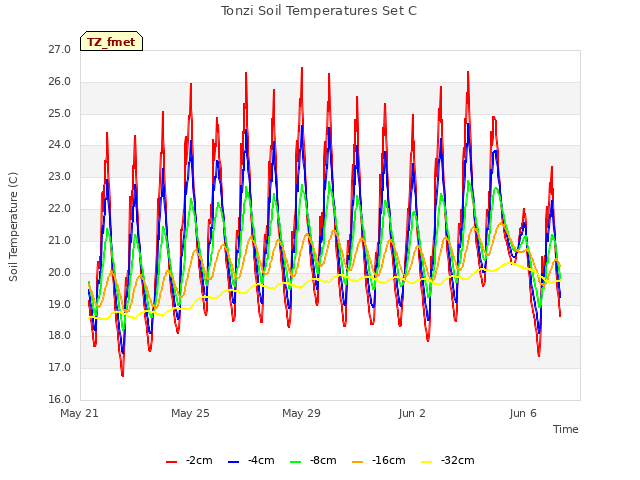Click the blue -4cm legend color marker
640x480 pixels.
233,462
